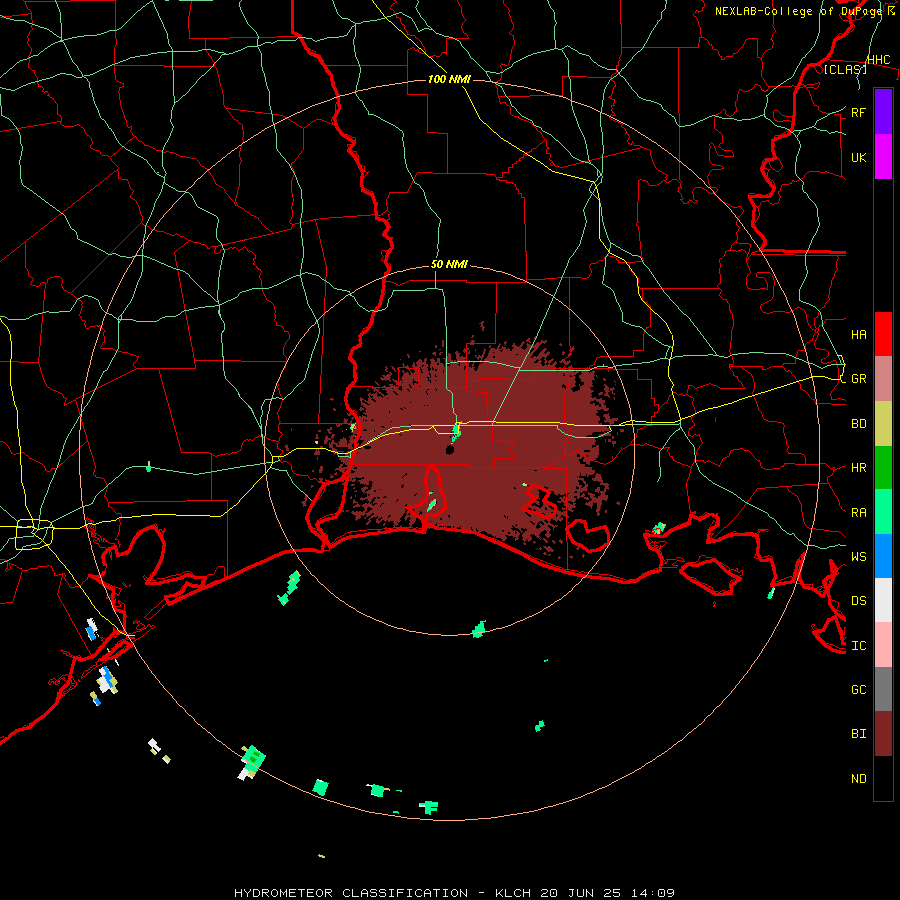This screenshot has height=900, width=900.
Task: Click the 100 NMI range ring label
Action: pos(449,79)
